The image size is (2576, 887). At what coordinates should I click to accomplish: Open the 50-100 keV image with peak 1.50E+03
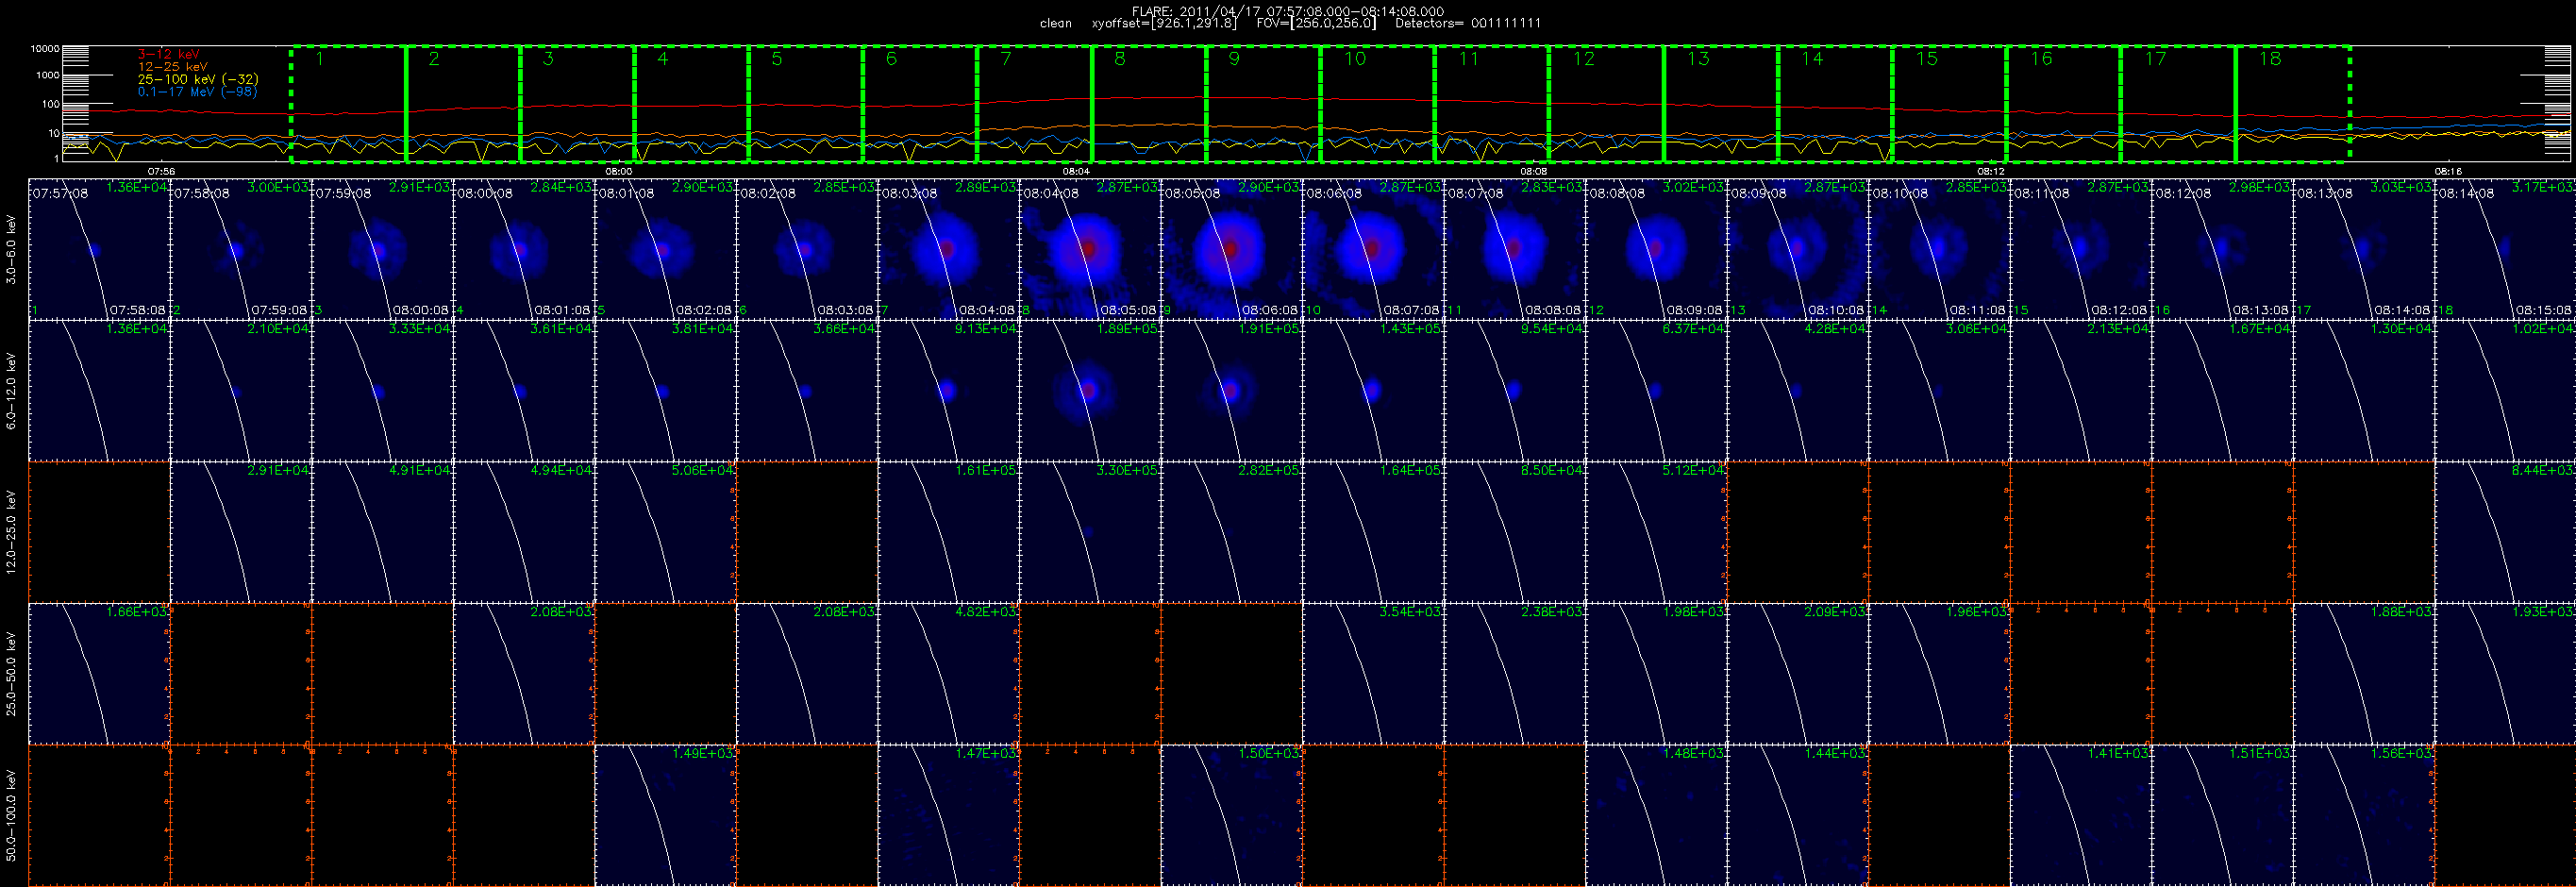click(x=1231, y=815)
